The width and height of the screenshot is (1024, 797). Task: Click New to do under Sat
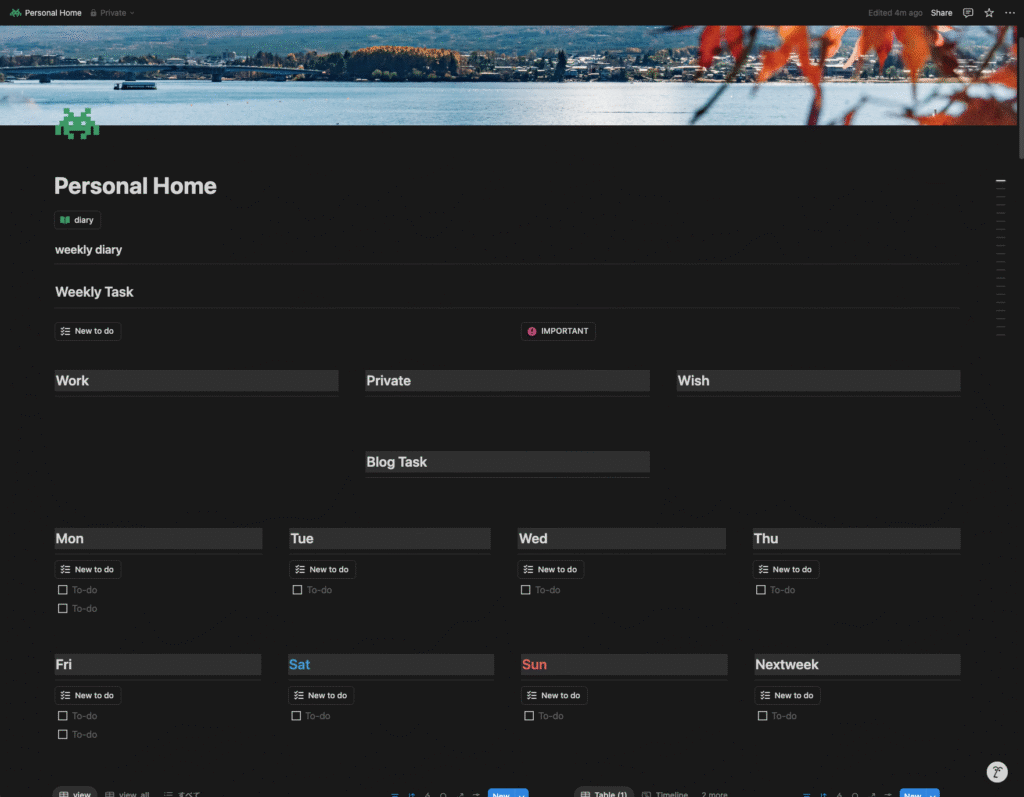point(321,696)
